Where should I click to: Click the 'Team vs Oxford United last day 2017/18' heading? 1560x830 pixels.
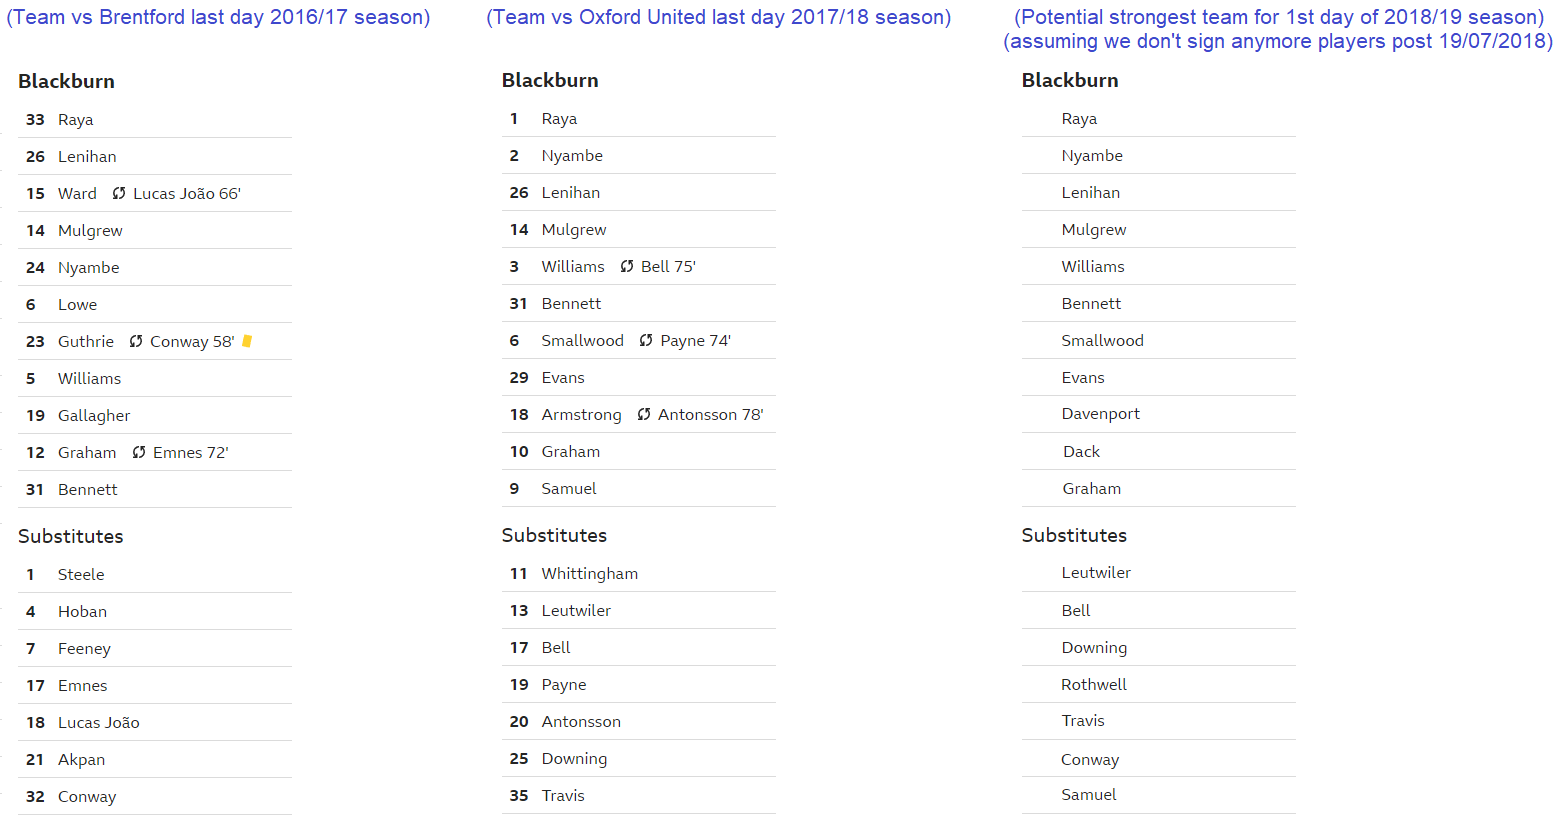[719, 17]
